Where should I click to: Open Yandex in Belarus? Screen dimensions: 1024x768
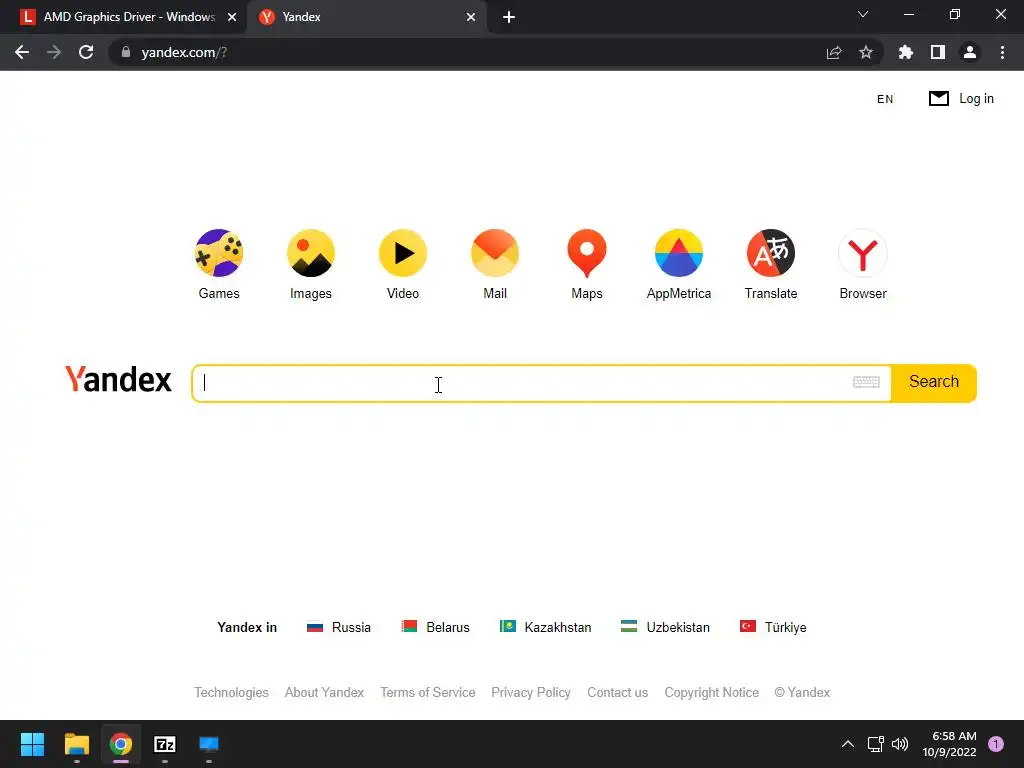(435, 627)
